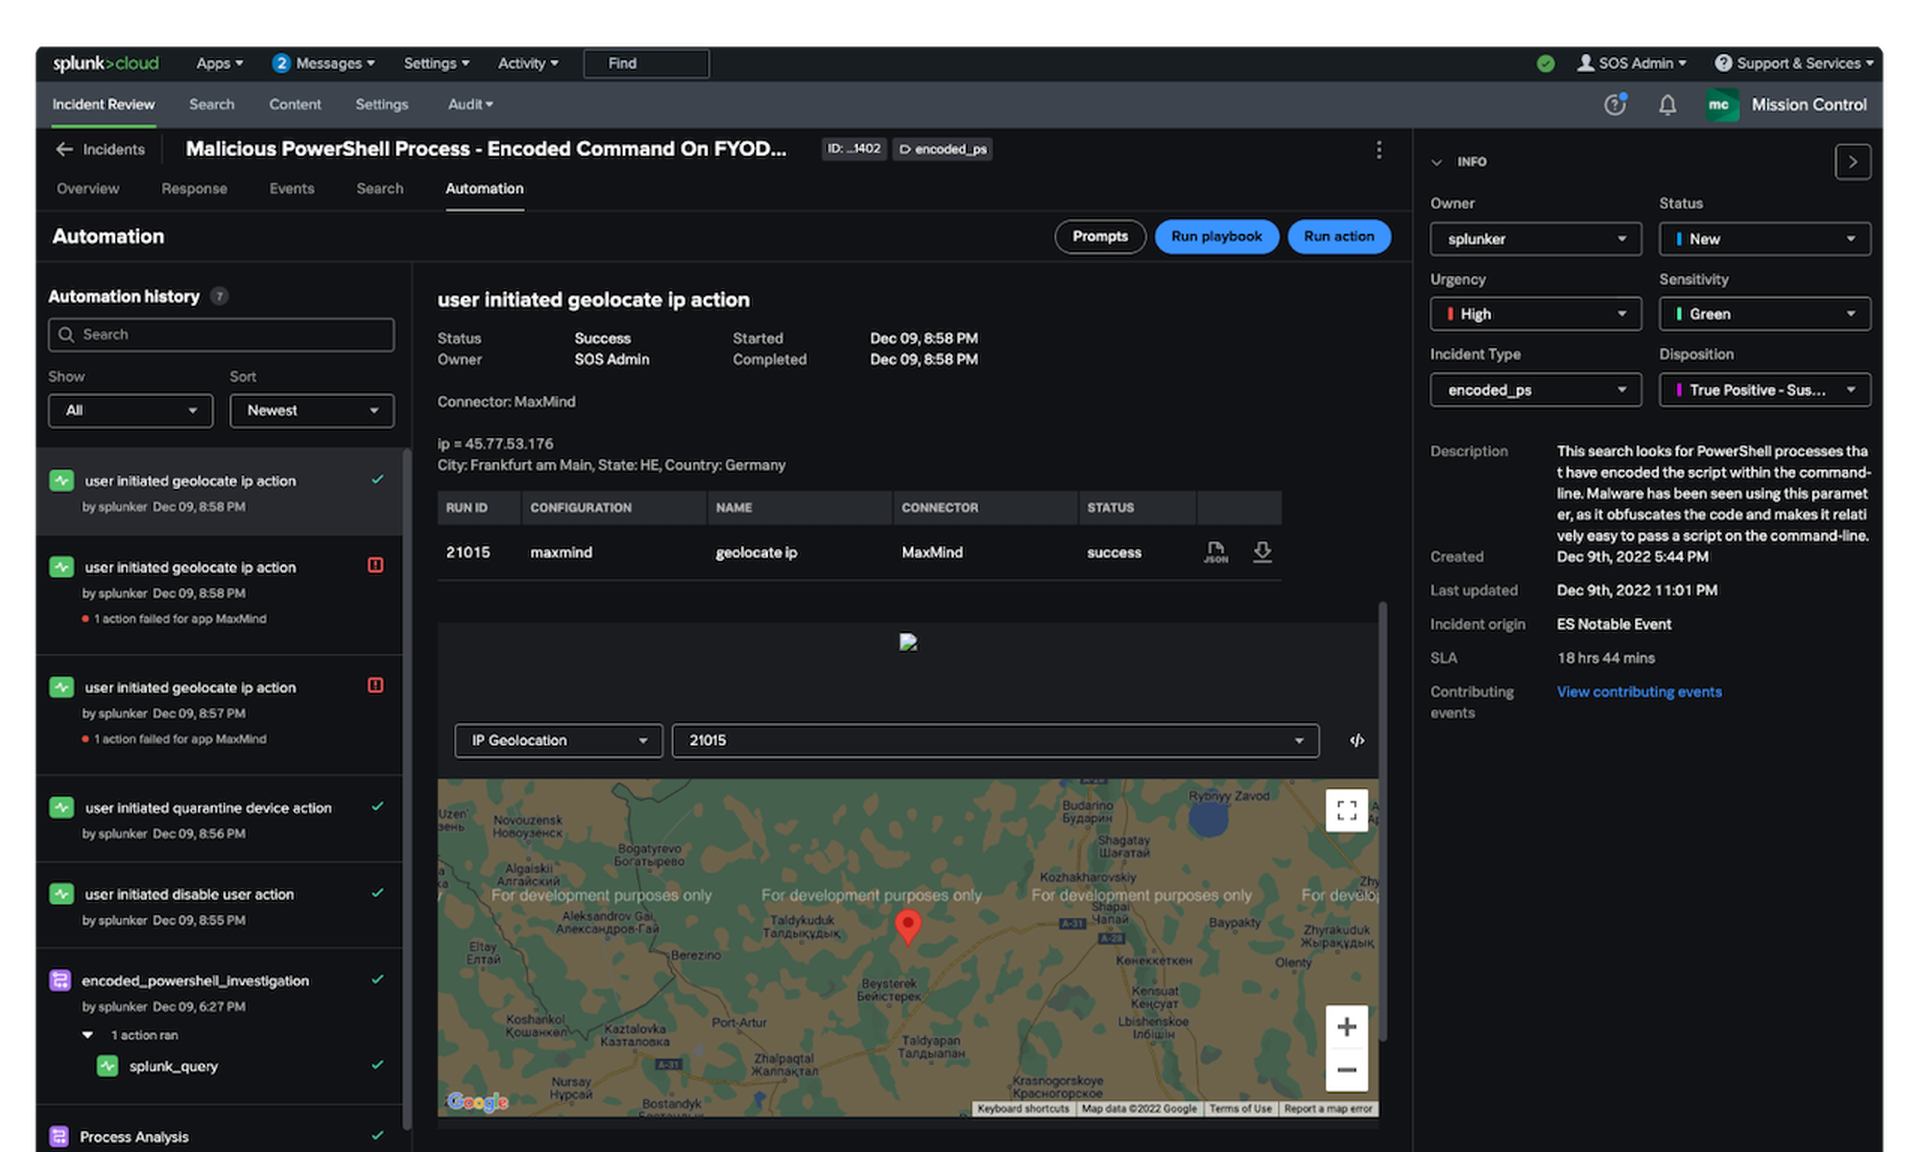
Task: Toggle the embed code view icon
Action: click(x=1356, y=740)
